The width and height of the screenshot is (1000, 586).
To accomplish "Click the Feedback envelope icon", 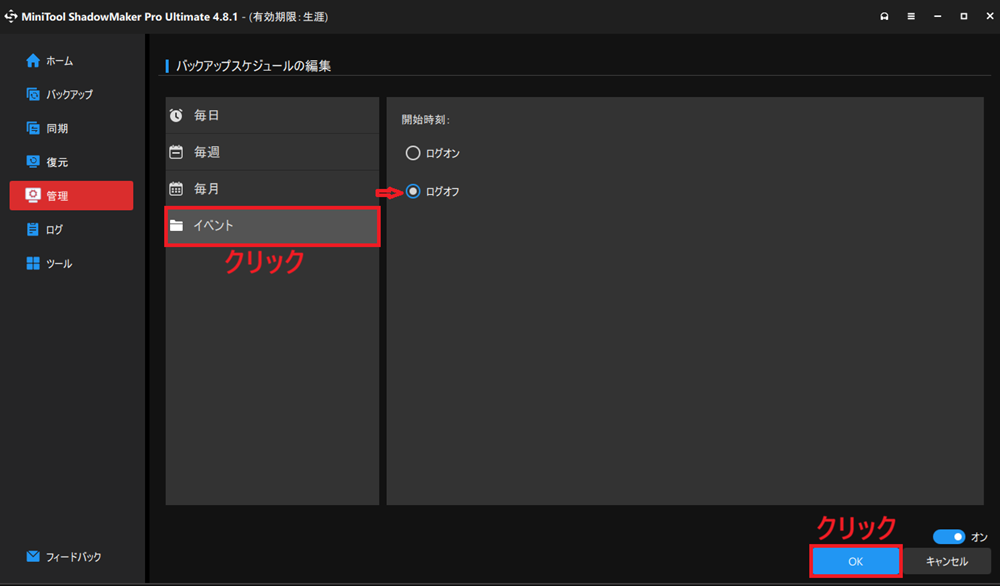I will tap(33, 557).
